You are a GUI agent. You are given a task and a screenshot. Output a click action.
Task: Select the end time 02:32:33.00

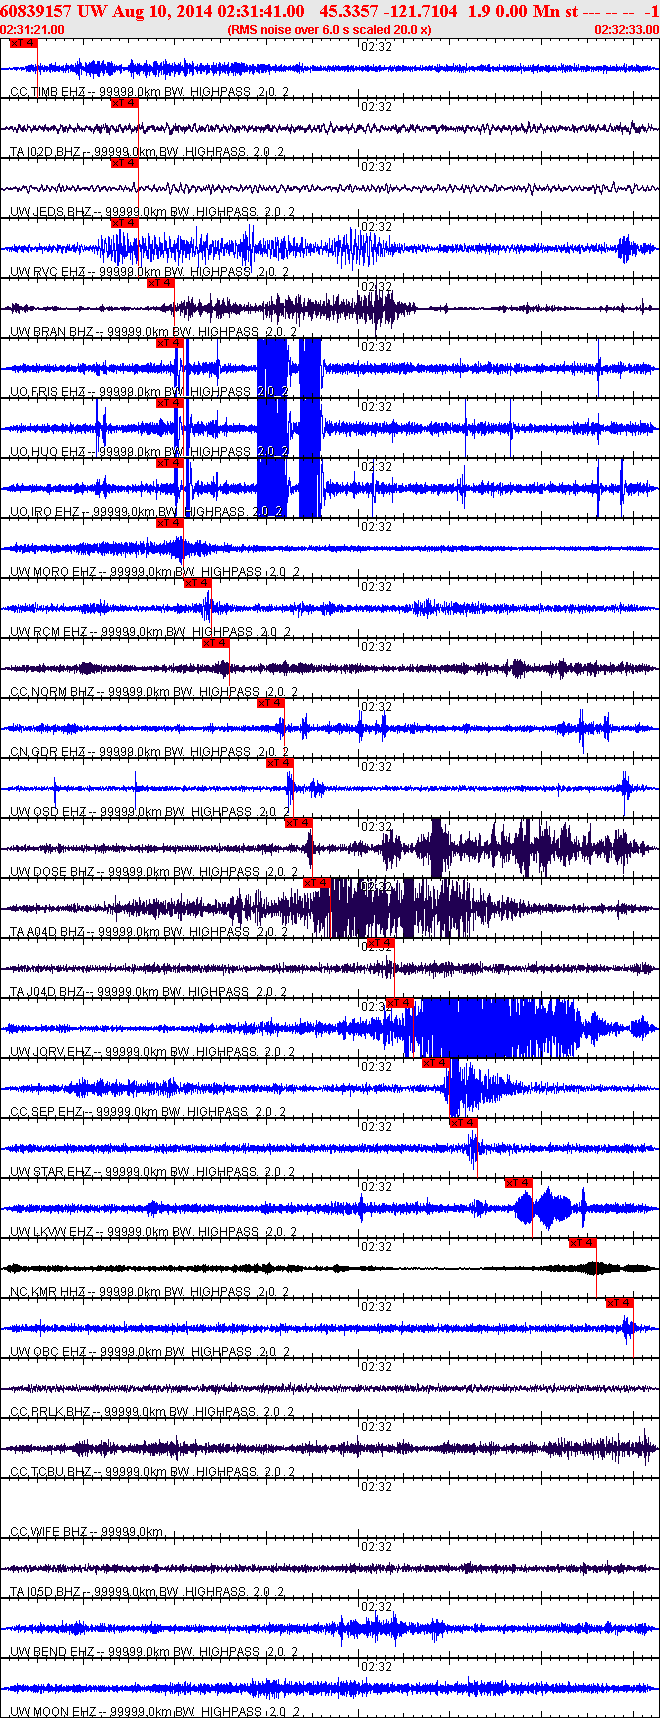(x=627, y=30)
